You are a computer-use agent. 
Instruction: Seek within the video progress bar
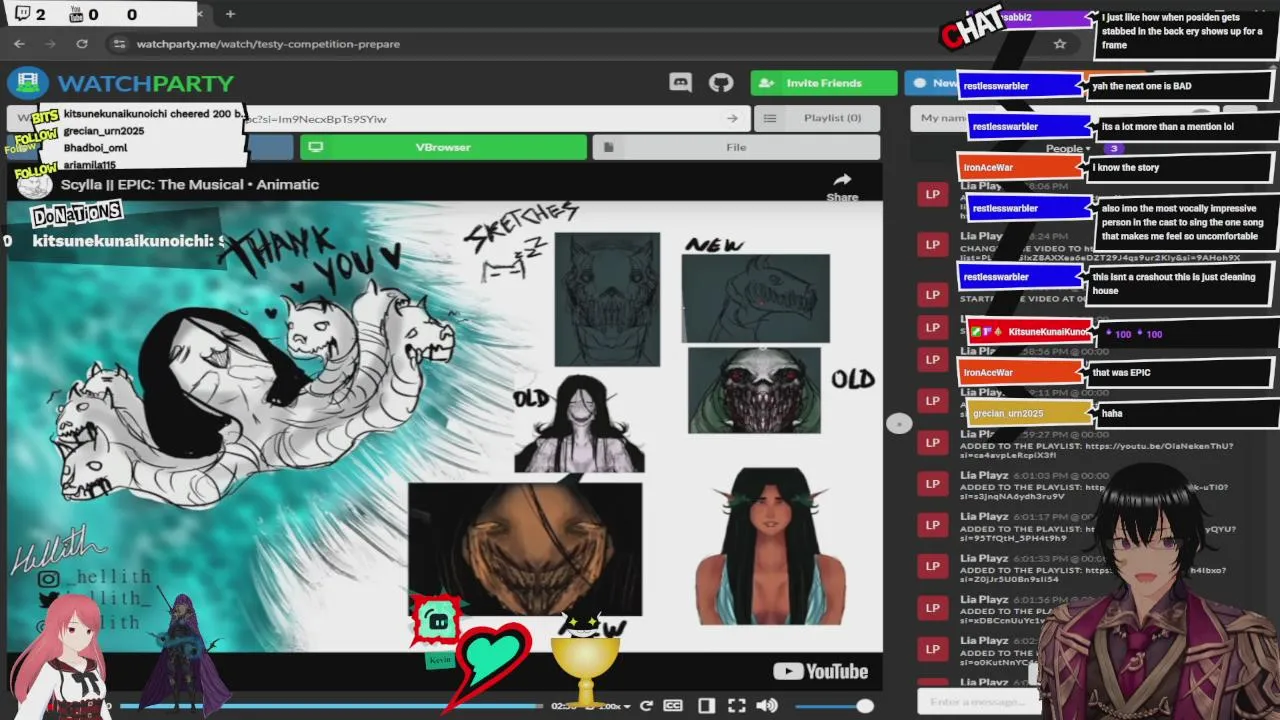(x=330, y=706)
